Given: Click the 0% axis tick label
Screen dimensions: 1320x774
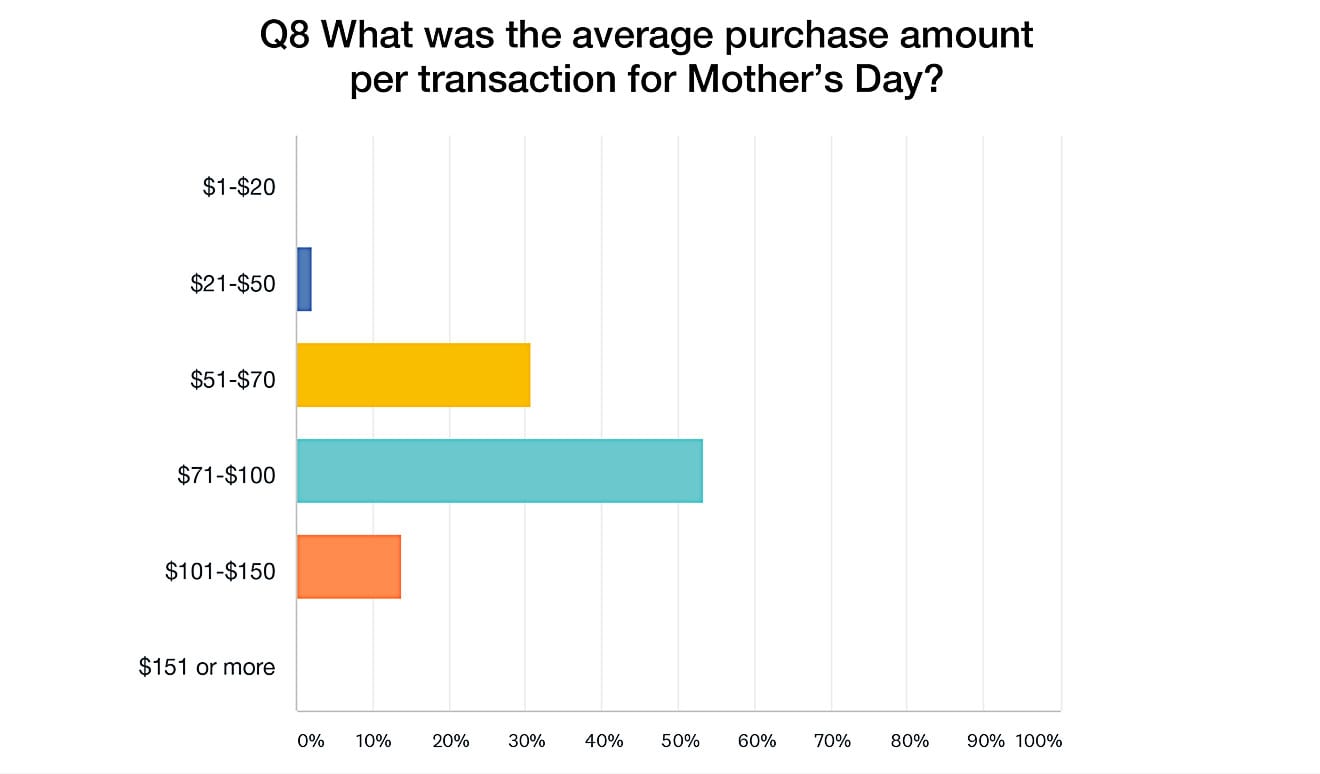Looking at the screenshot, I should (x=310, y=741).
